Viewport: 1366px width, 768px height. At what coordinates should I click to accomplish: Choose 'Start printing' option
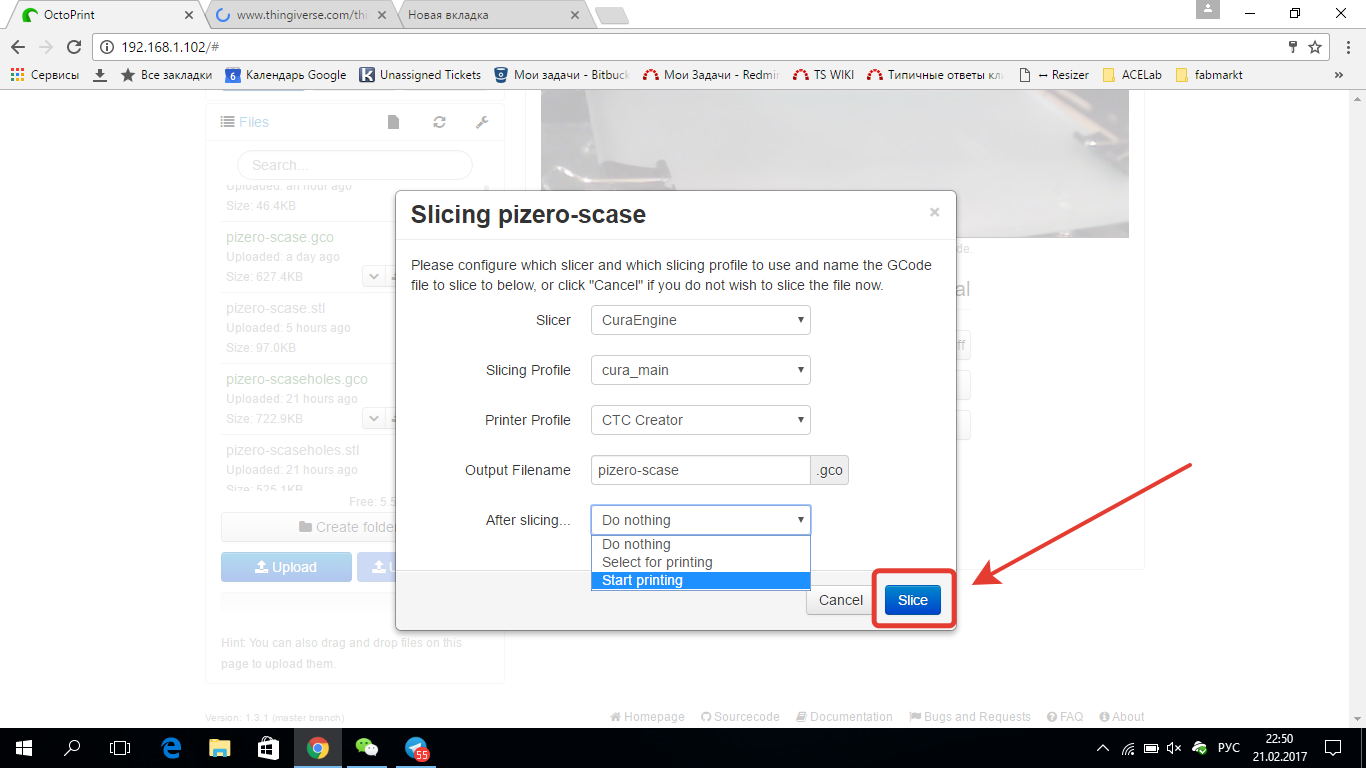[700, 580]
